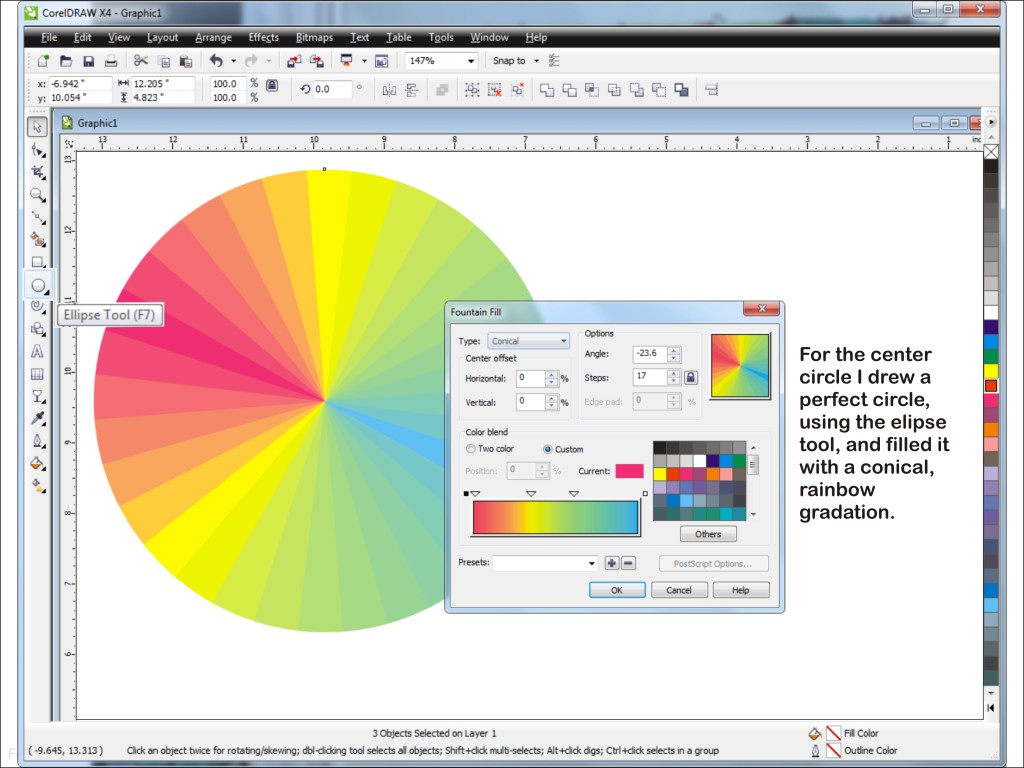Select the Pick tool arrow
The width and height of the screenshot is (1024, 768).
click(37, 127)
